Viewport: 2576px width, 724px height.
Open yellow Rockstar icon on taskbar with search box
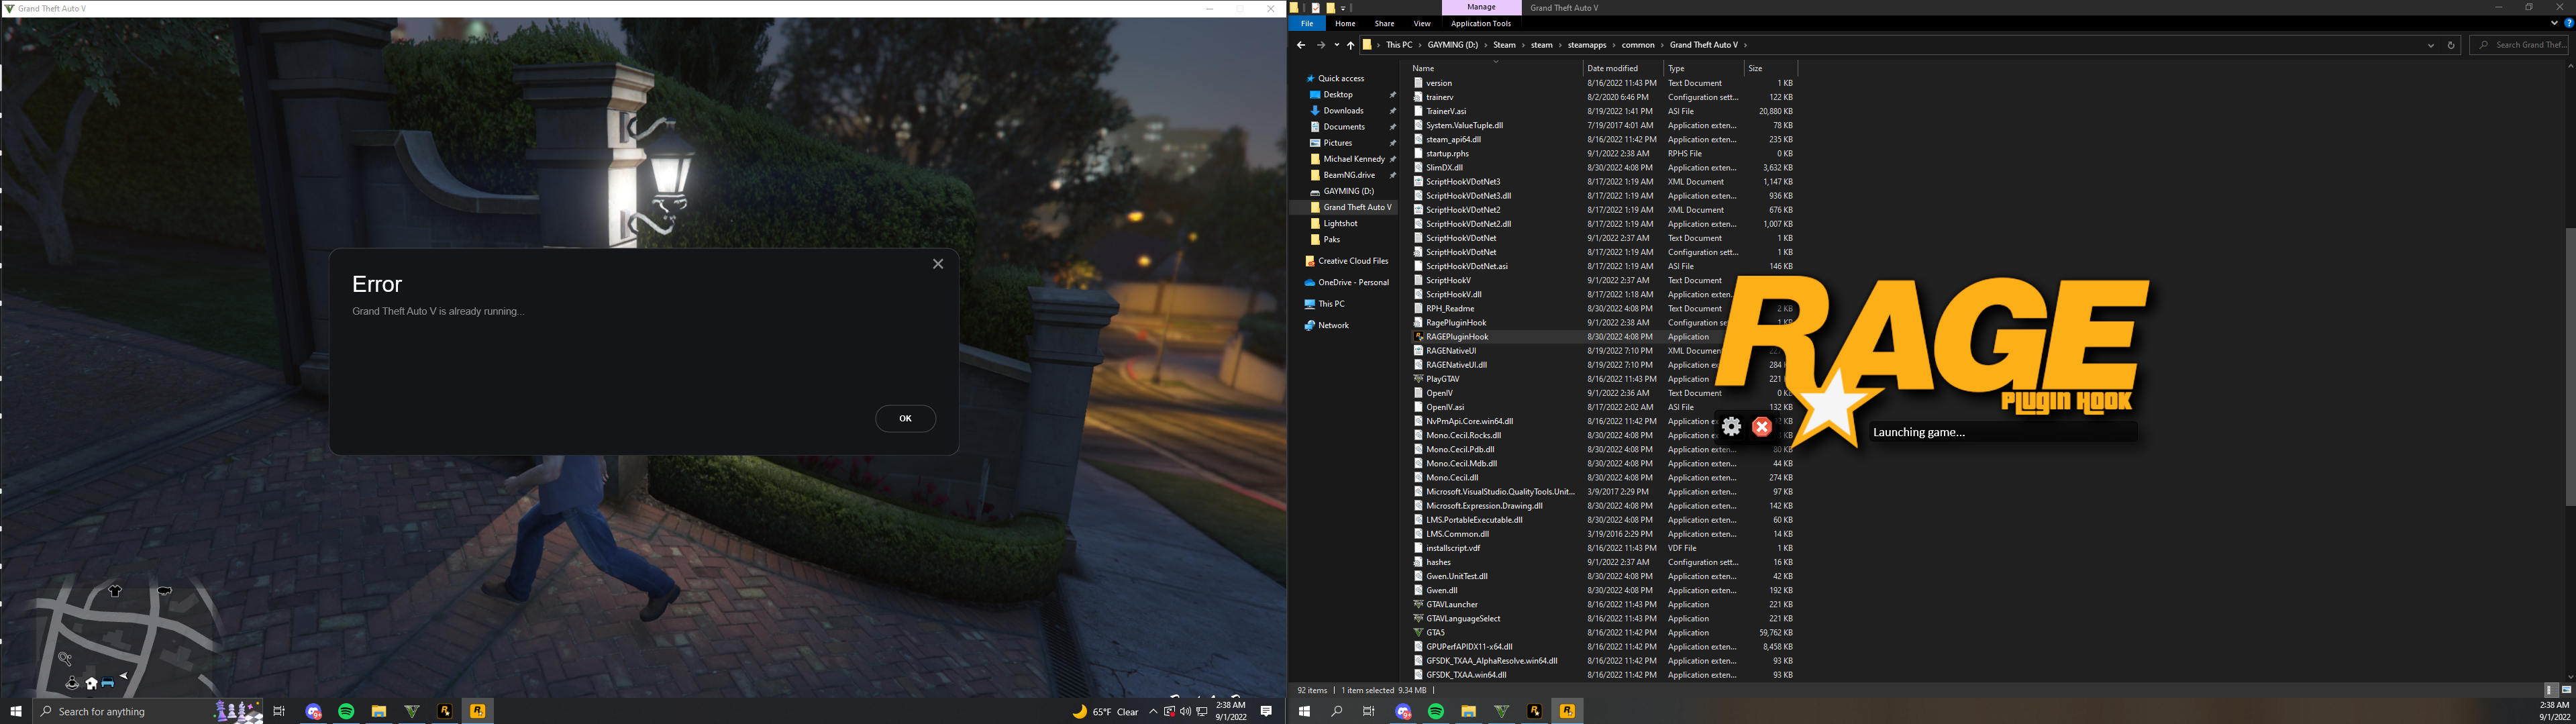[x=478, y=711]
